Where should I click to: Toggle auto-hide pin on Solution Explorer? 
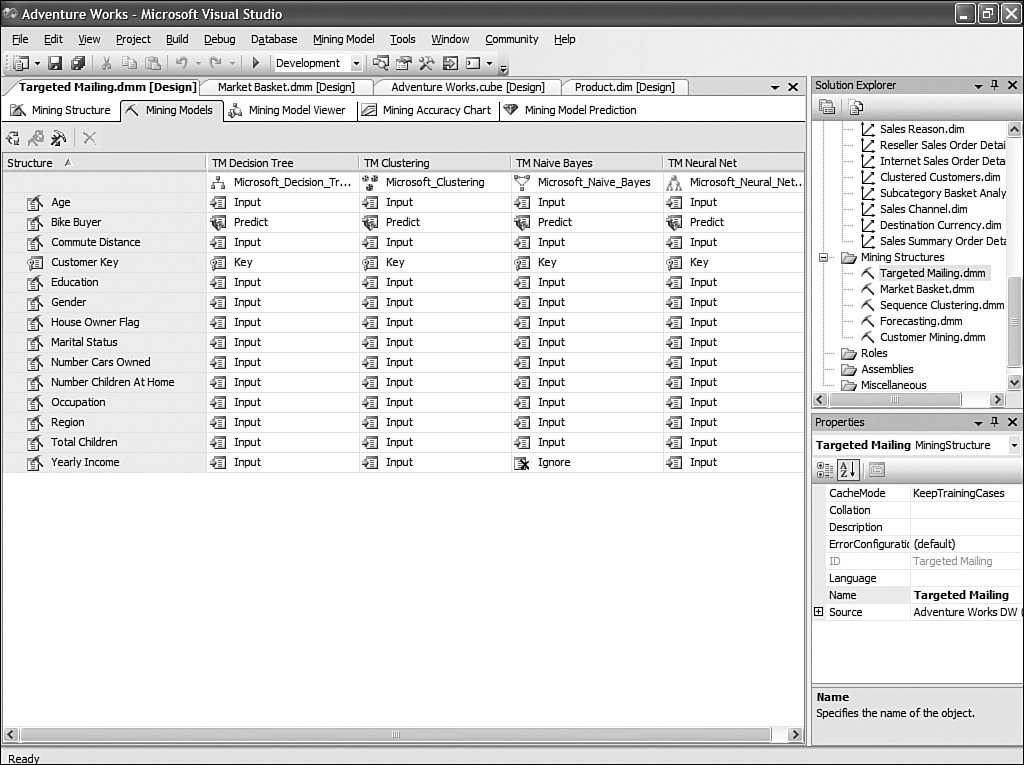(x=995, y=86)
